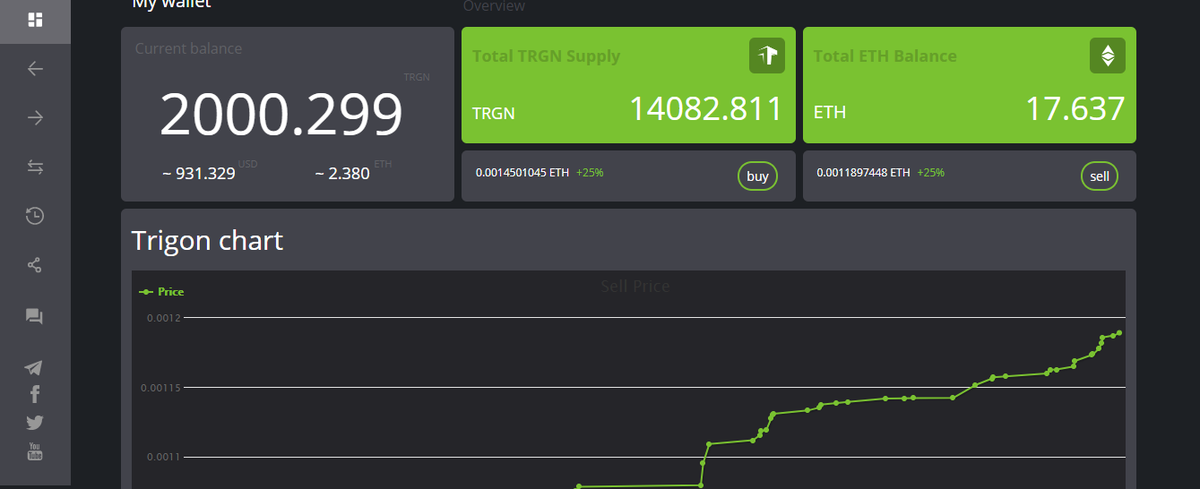Click the 0.0011 y-axis label
The height and width of the screenshot is (489, 1200).
point(164,457)
